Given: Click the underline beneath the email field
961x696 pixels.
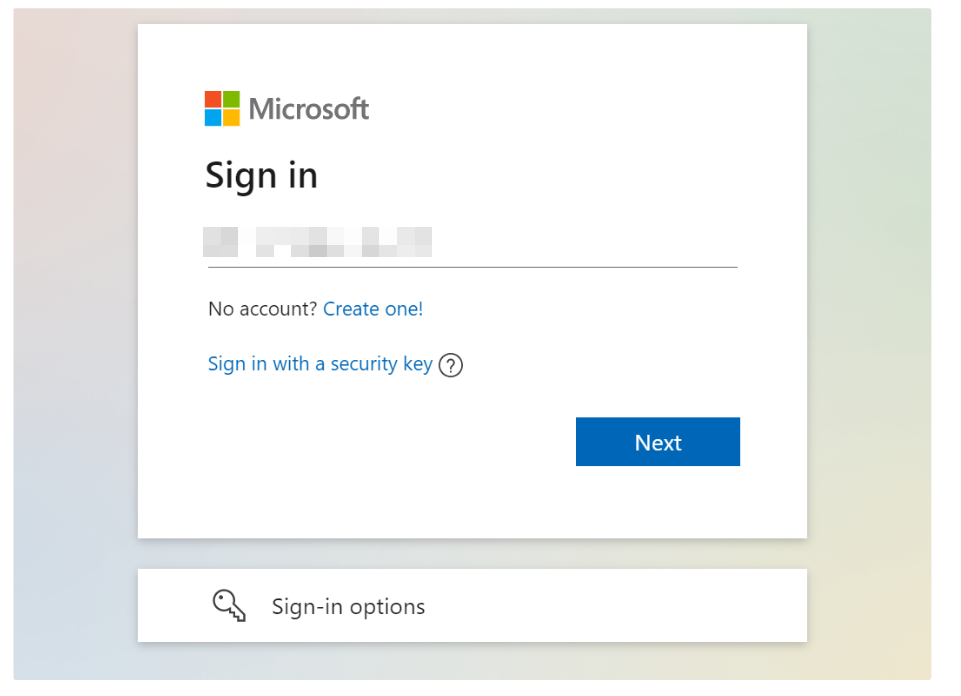Looking at the screenshot, I should coord(472,267).
